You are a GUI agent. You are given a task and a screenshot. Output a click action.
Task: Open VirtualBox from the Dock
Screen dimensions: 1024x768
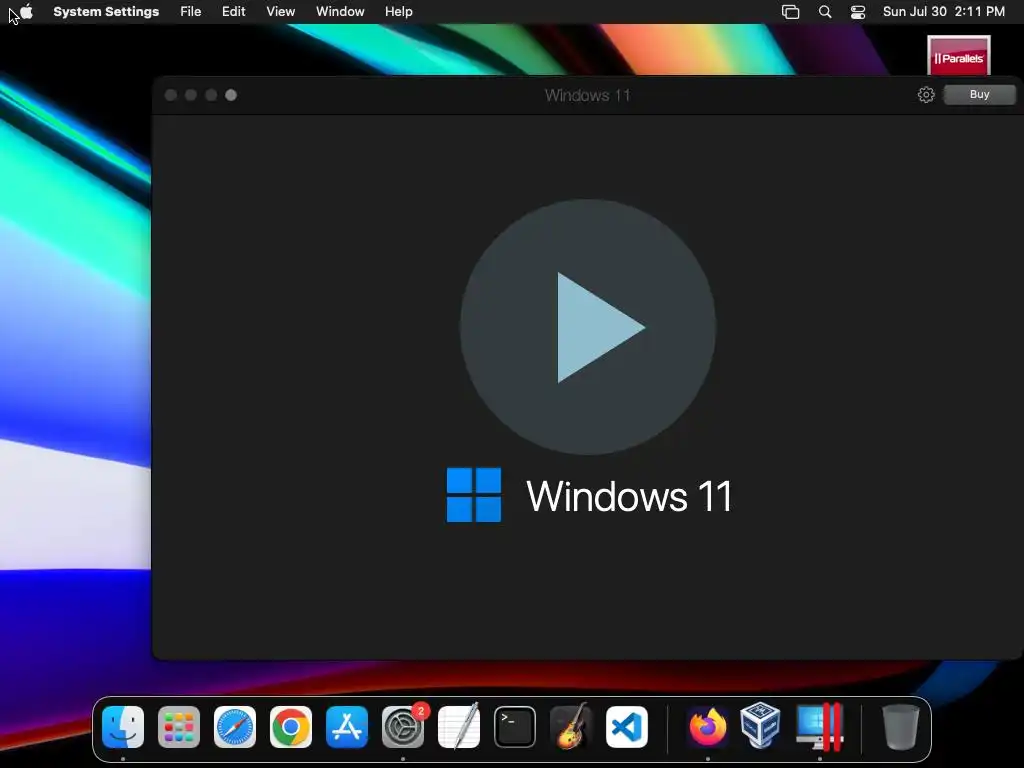(x=760, y=725)
